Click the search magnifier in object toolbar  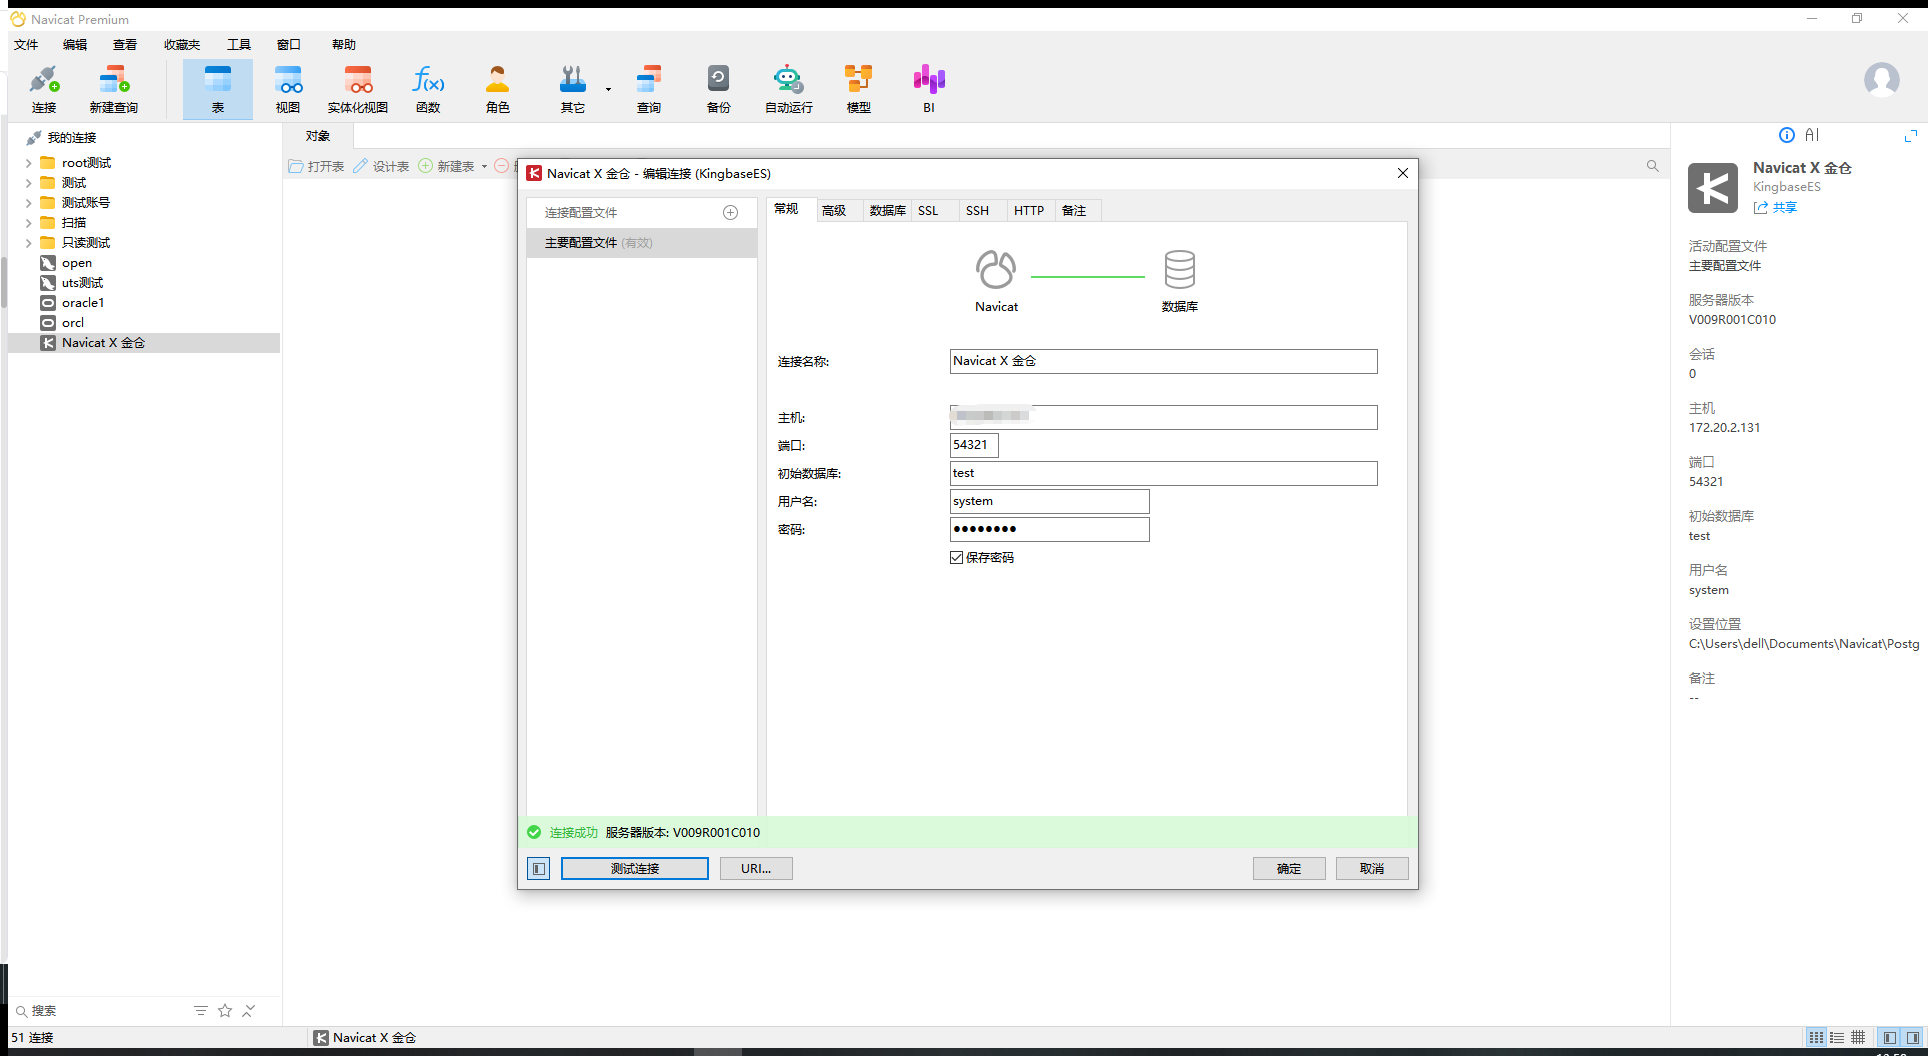tap(1653, 166)
